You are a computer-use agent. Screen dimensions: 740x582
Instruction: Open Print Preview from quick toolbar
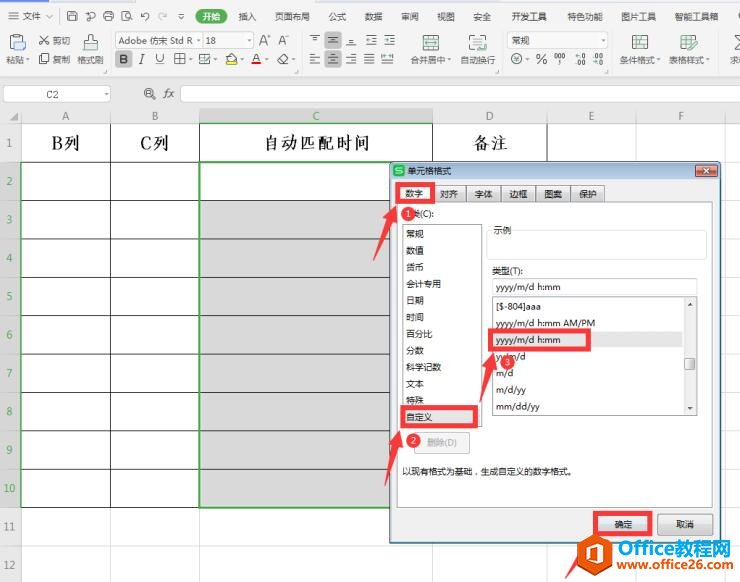point(126,17)
